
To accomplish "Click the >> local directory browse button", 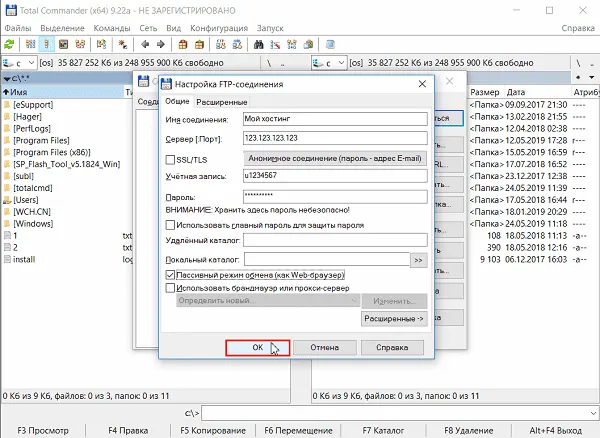I will [x=418, y=260].
